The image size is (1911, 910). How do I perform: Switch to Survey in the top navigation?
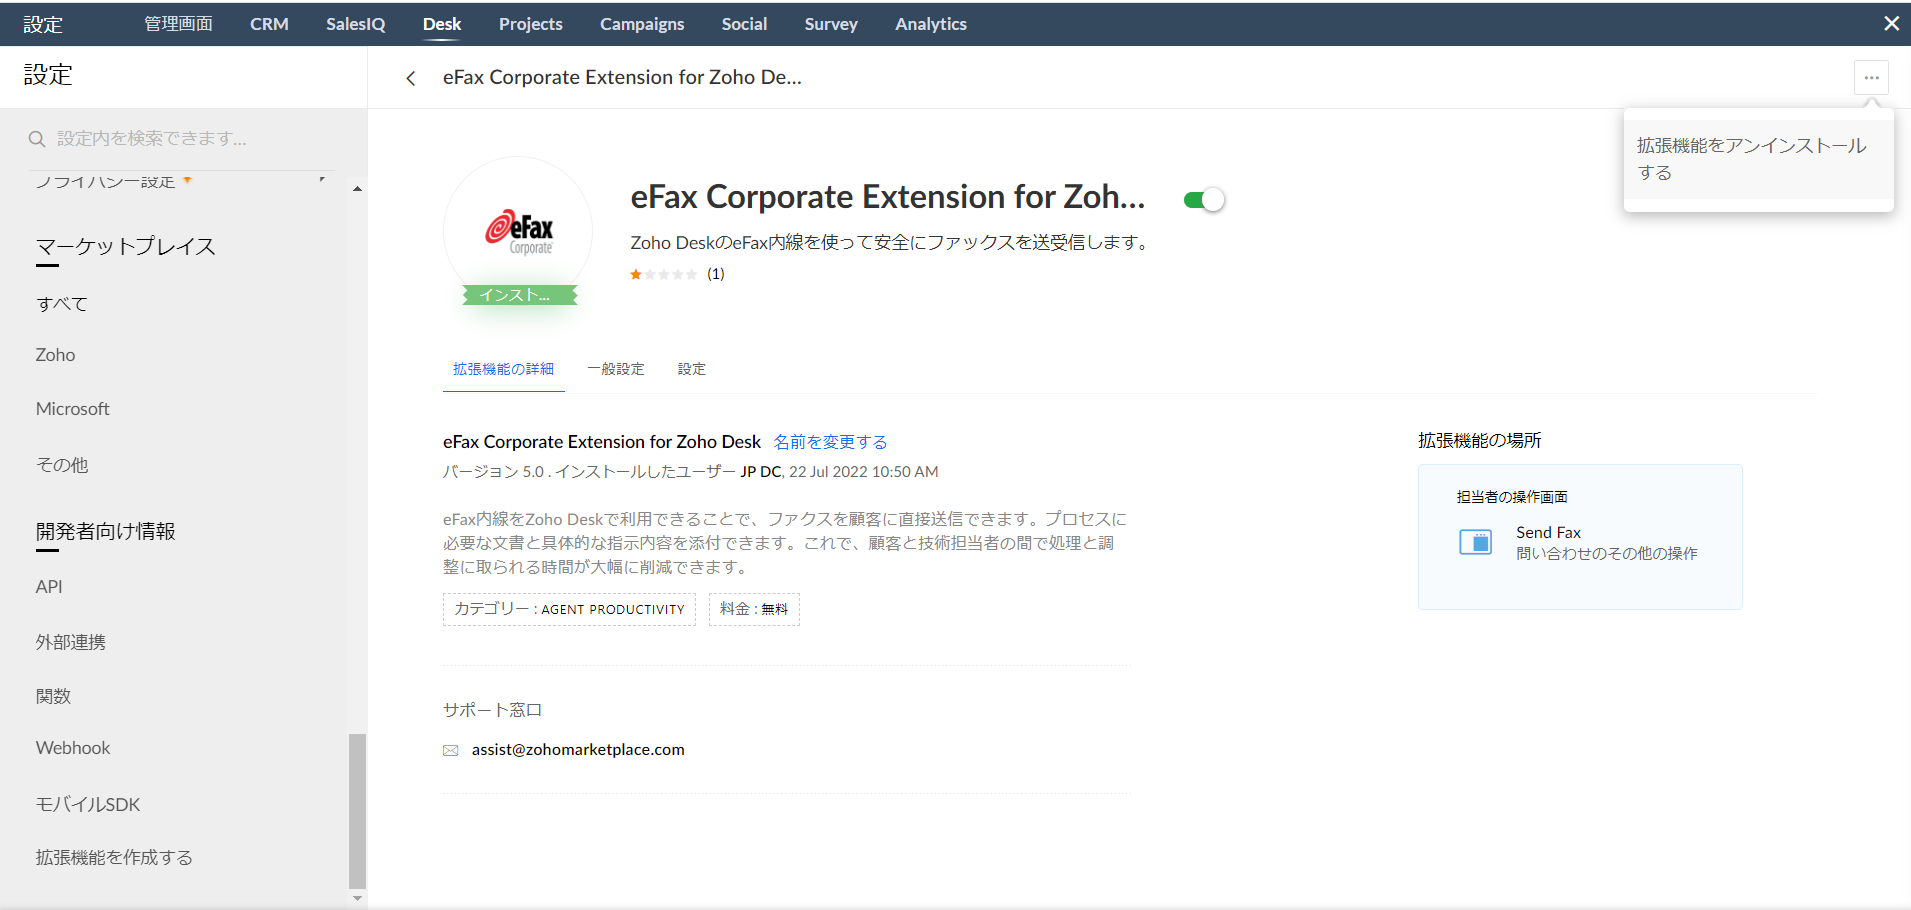coord(831,24)
